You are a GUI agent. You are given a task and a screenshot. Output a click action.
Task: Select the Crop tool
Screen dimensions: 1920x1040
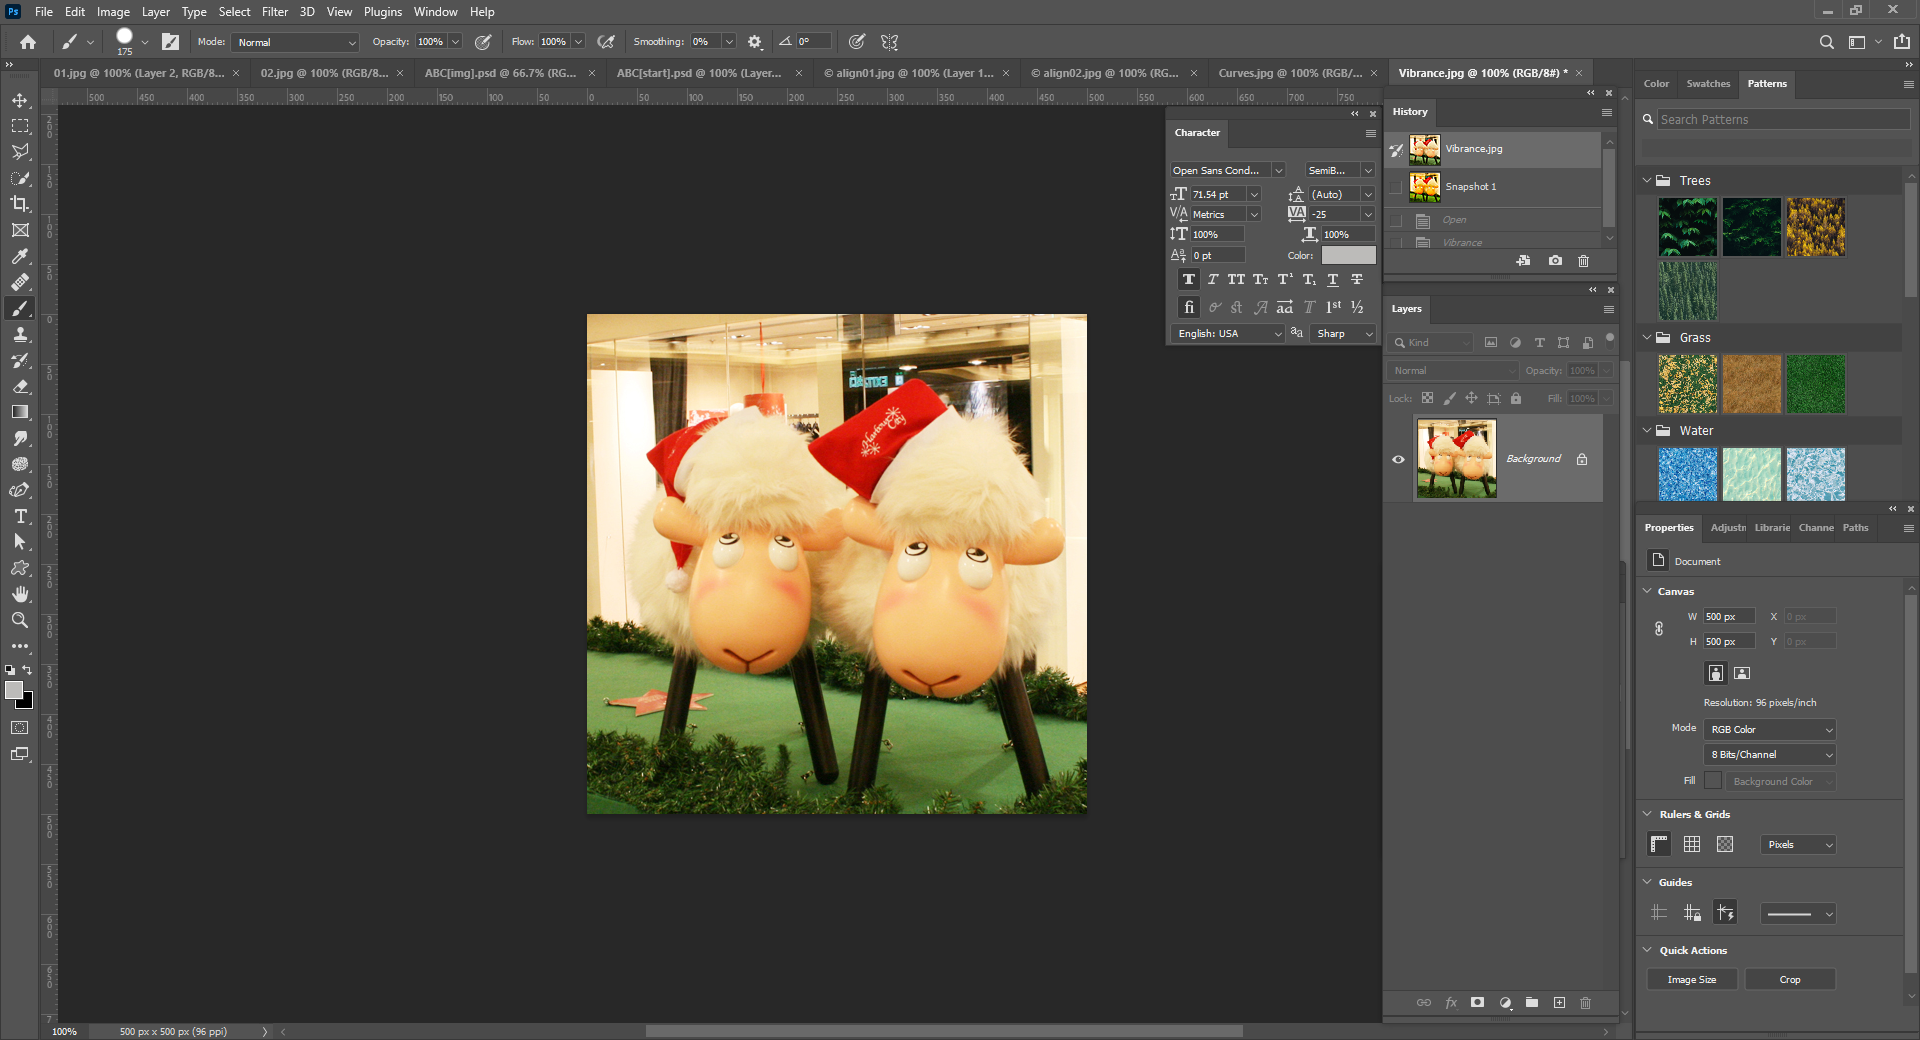[20, 204]
